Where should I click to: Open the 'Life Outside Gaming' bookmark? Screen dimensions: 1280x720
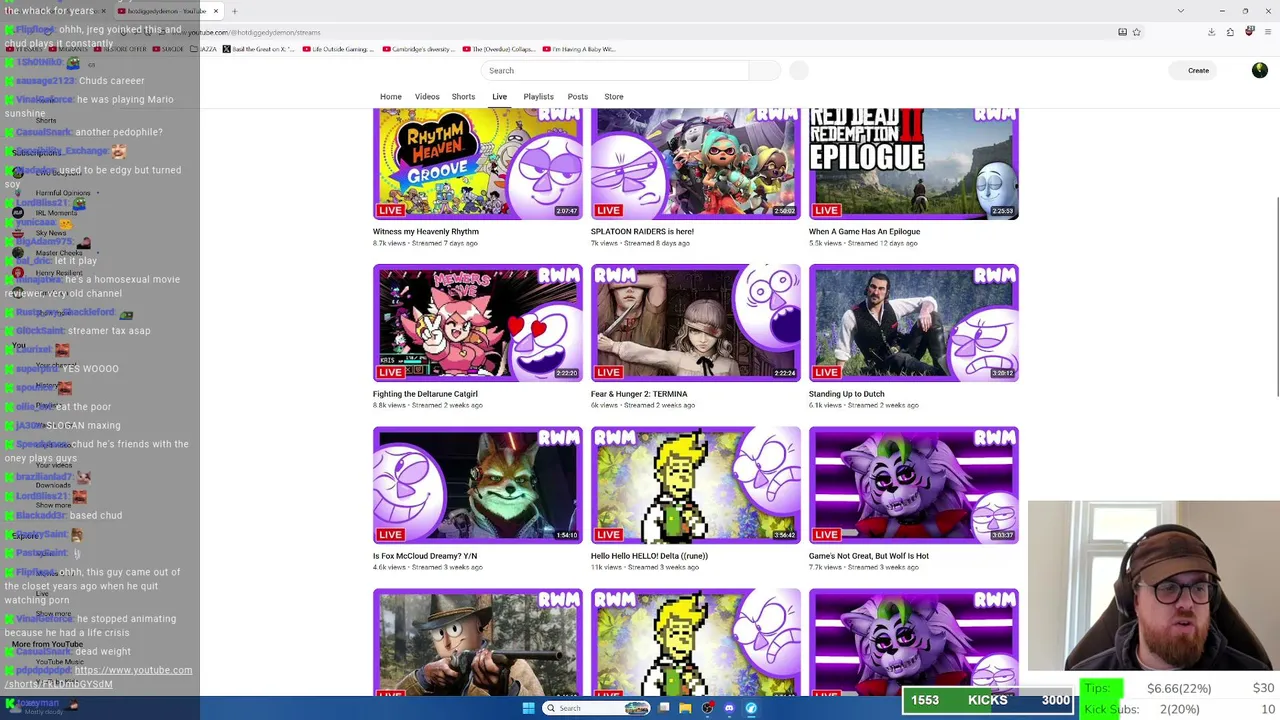tap(340, 49)
